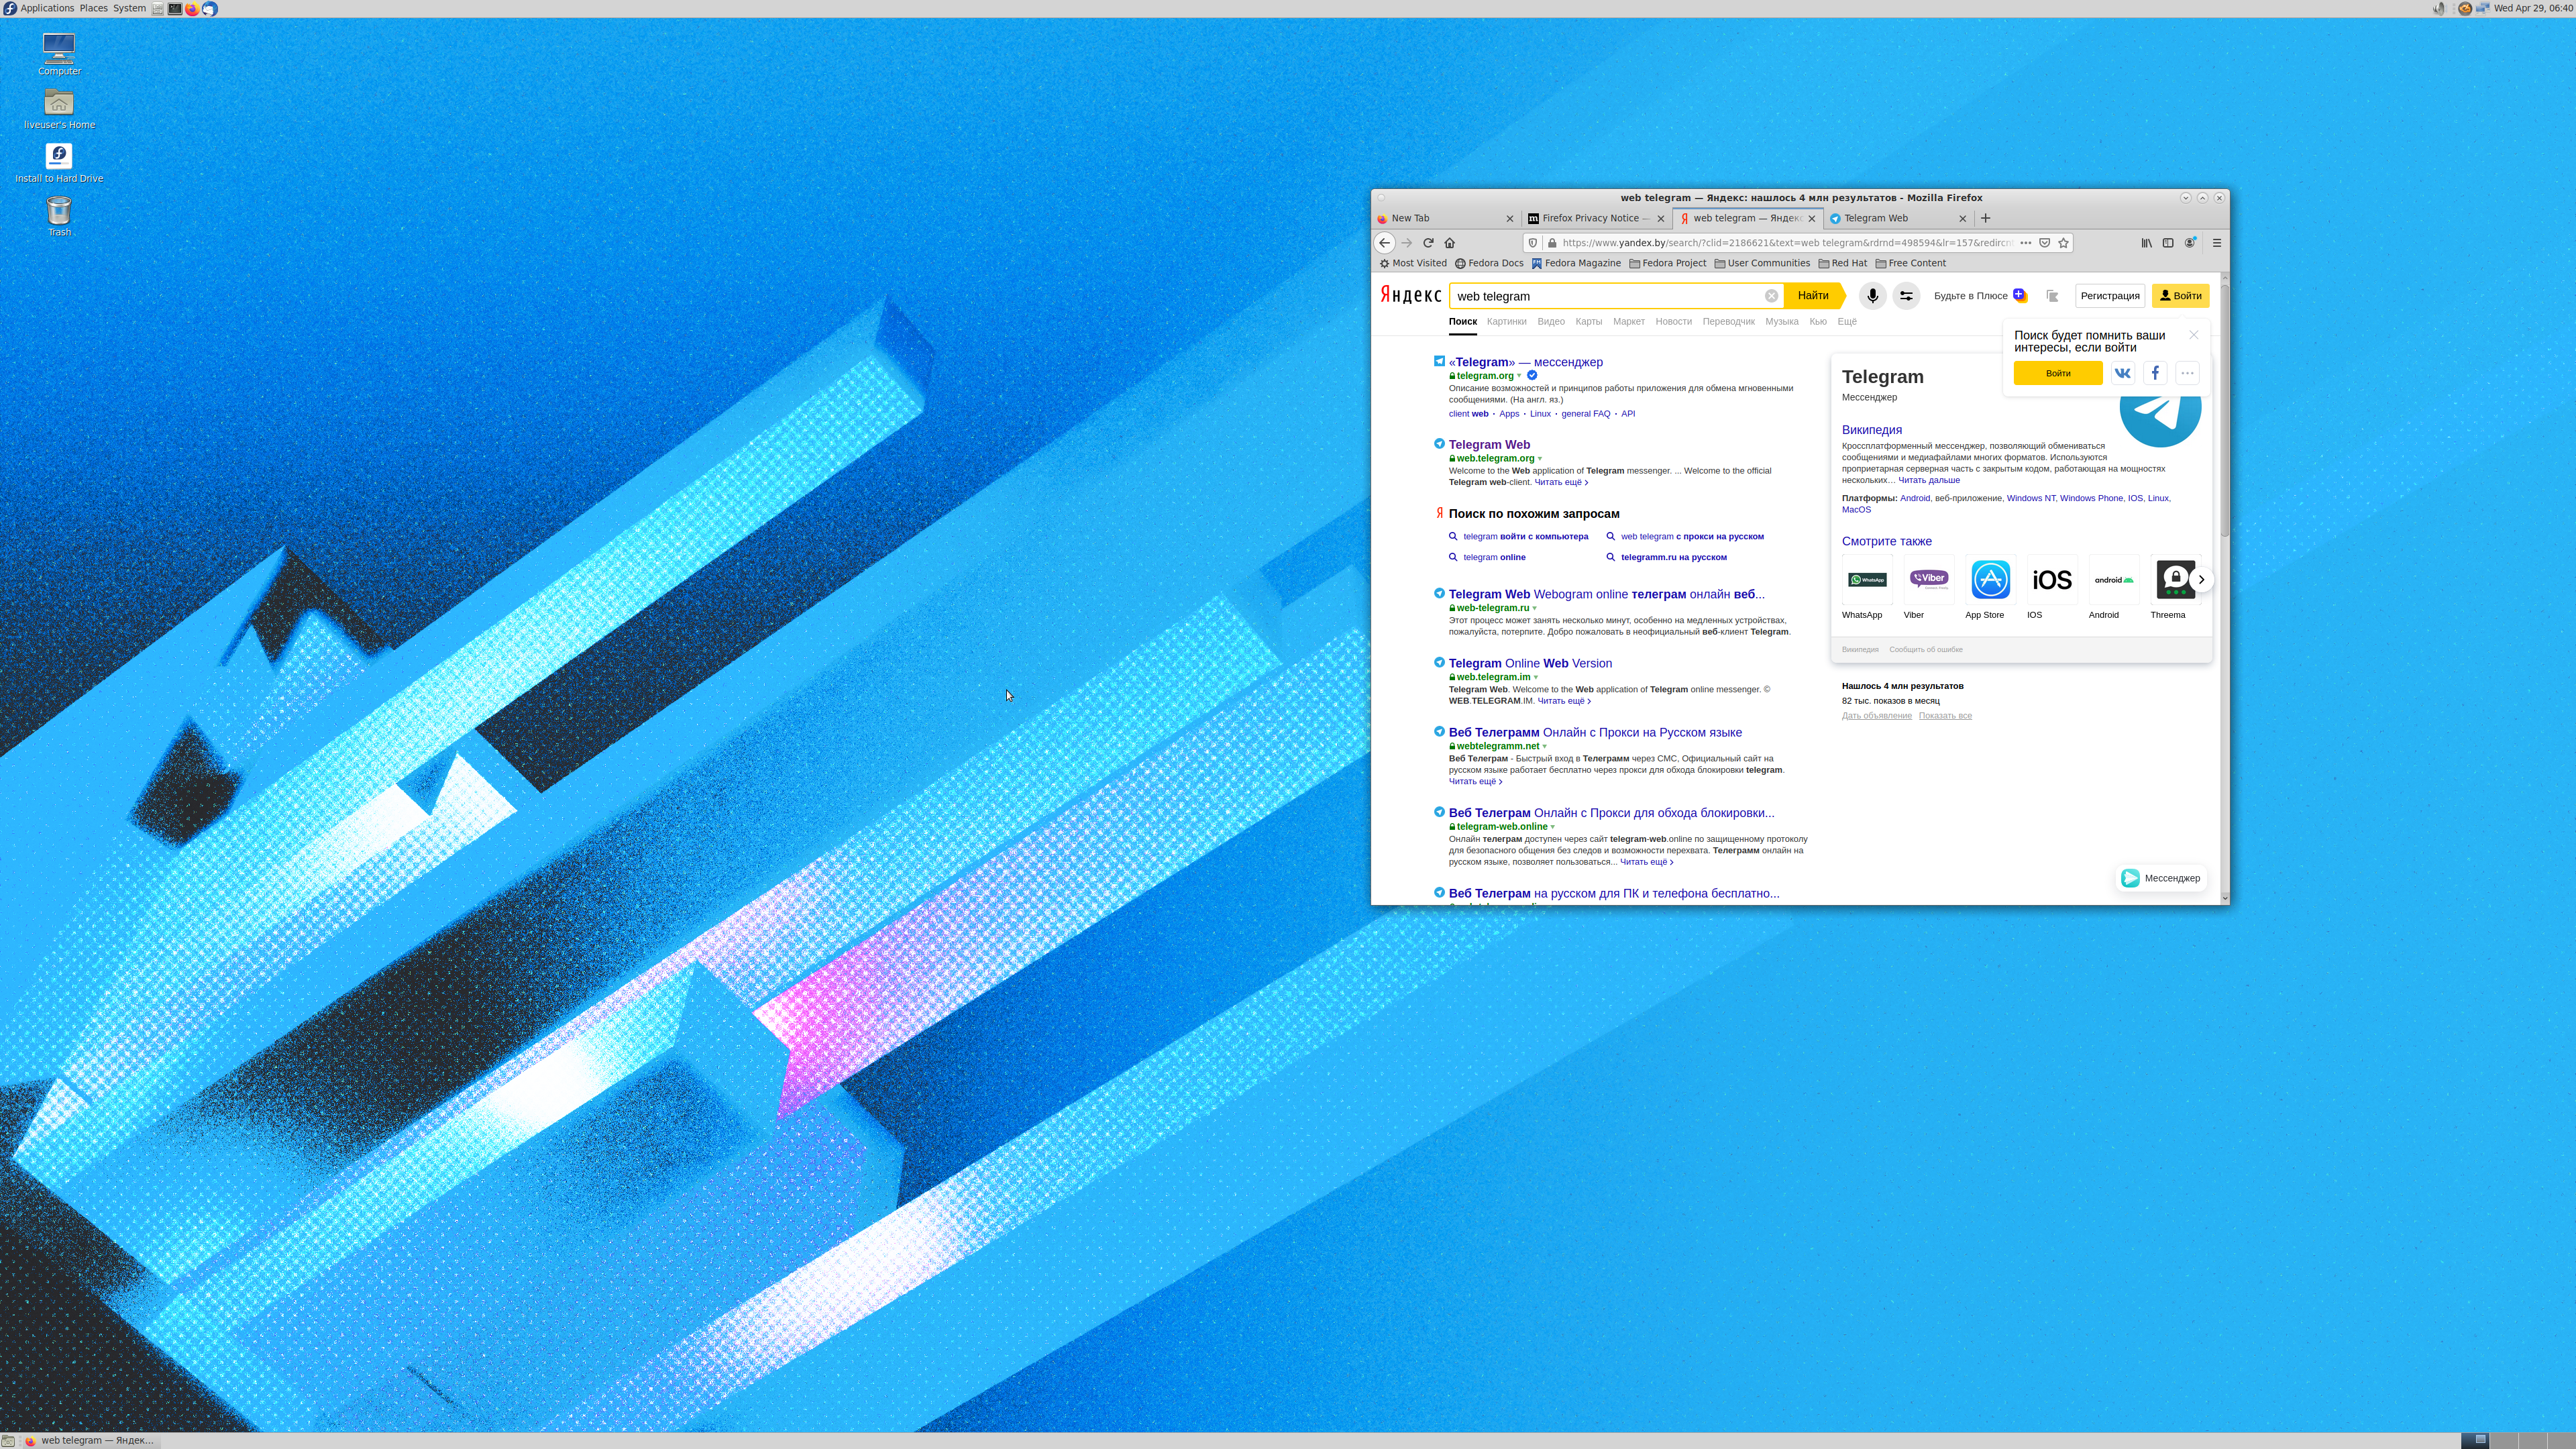Select the Видео search category
The width and height of the screenshot is (2576, 1449).
(1551, 322)
